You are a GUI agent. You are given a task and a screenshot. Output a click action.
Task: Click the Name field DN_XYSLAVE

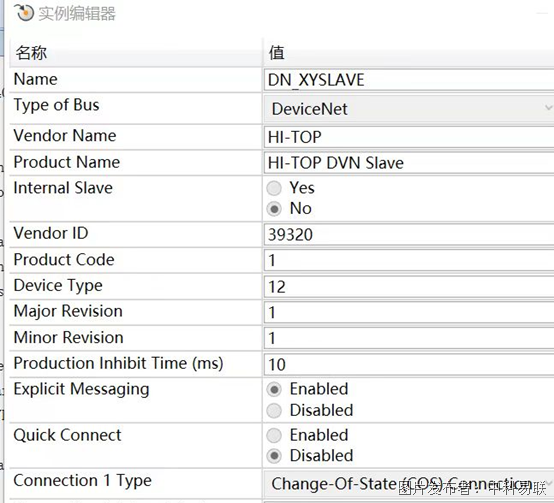point(409,80)
